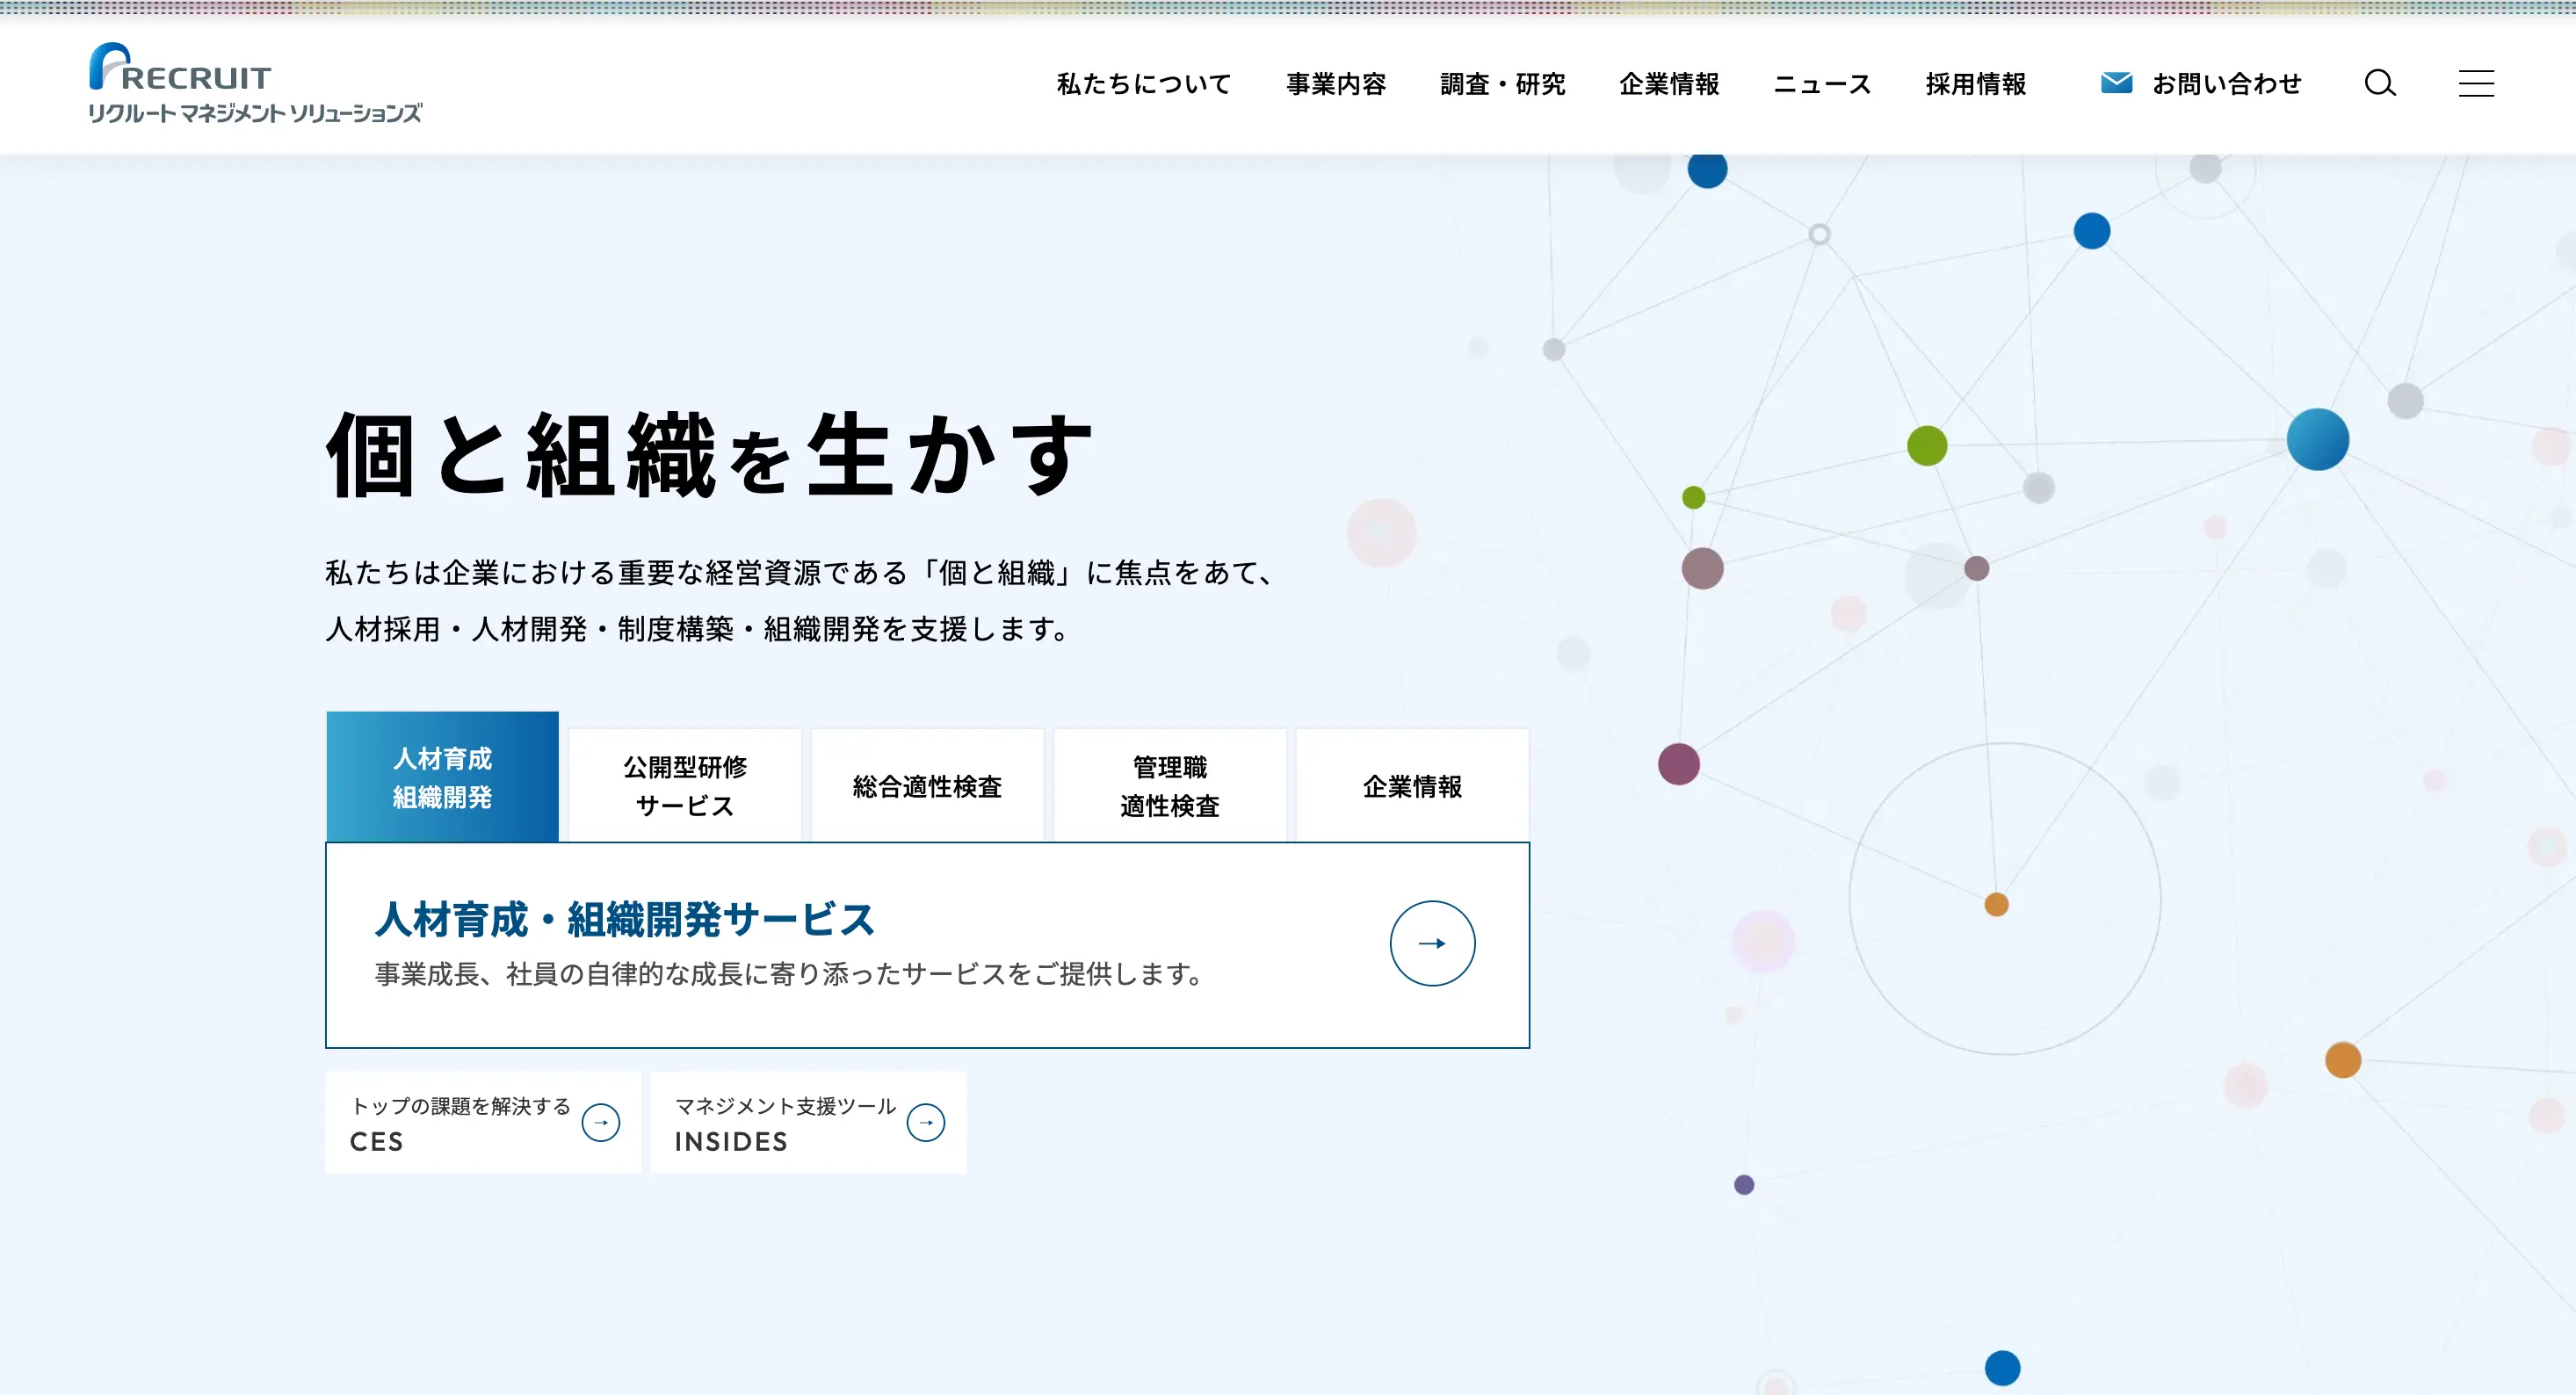Switch to the 総合適性検査 tab
Screen dimensions: 2576x1395
click(927, 786)
